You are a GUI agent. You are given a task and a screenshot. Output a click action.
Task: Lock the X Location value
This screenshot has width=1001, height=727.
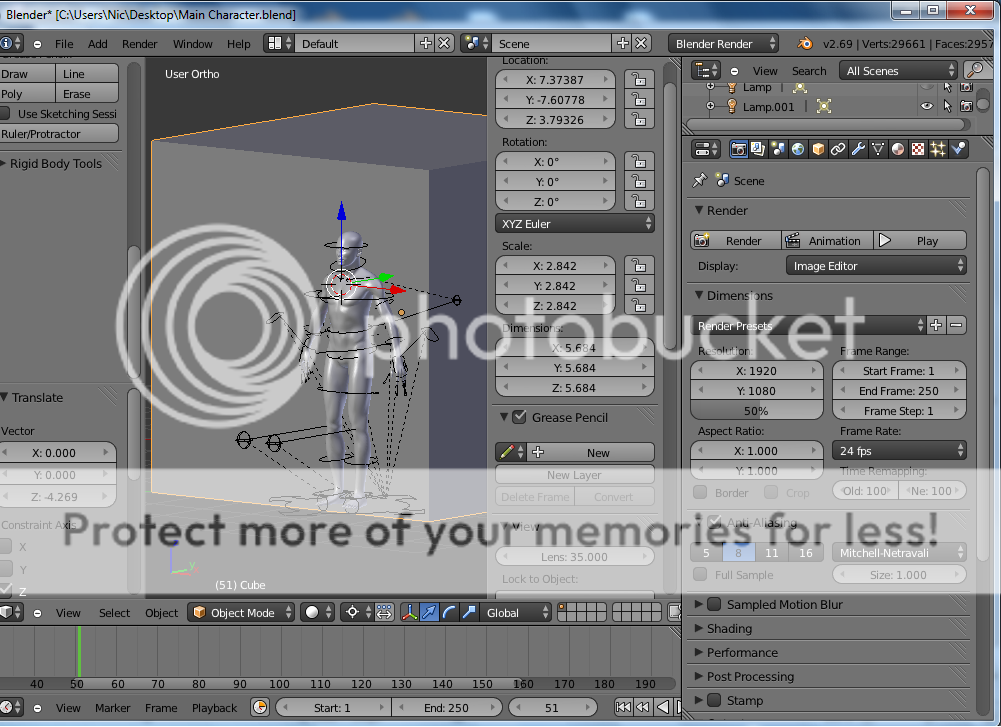(x=638, y=79)
